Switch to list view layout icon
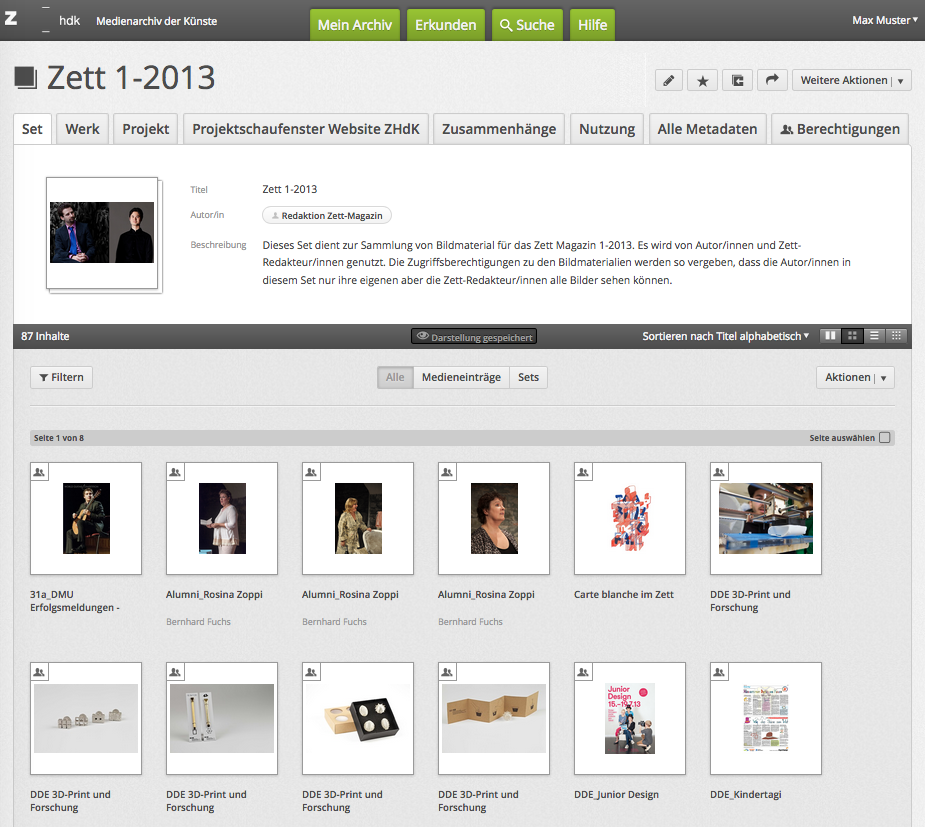 pos(874,336)
